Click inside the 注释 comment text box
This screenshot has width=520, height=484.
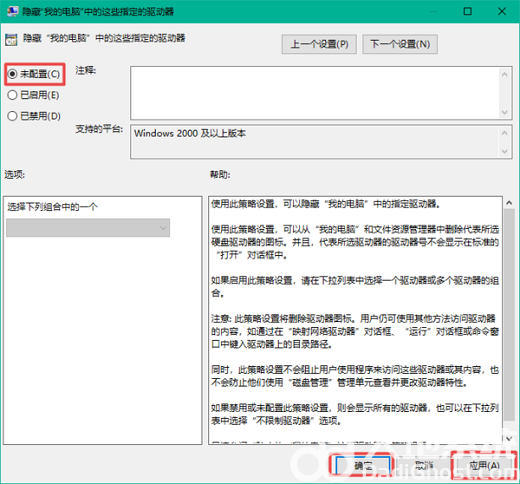[315, 93]
